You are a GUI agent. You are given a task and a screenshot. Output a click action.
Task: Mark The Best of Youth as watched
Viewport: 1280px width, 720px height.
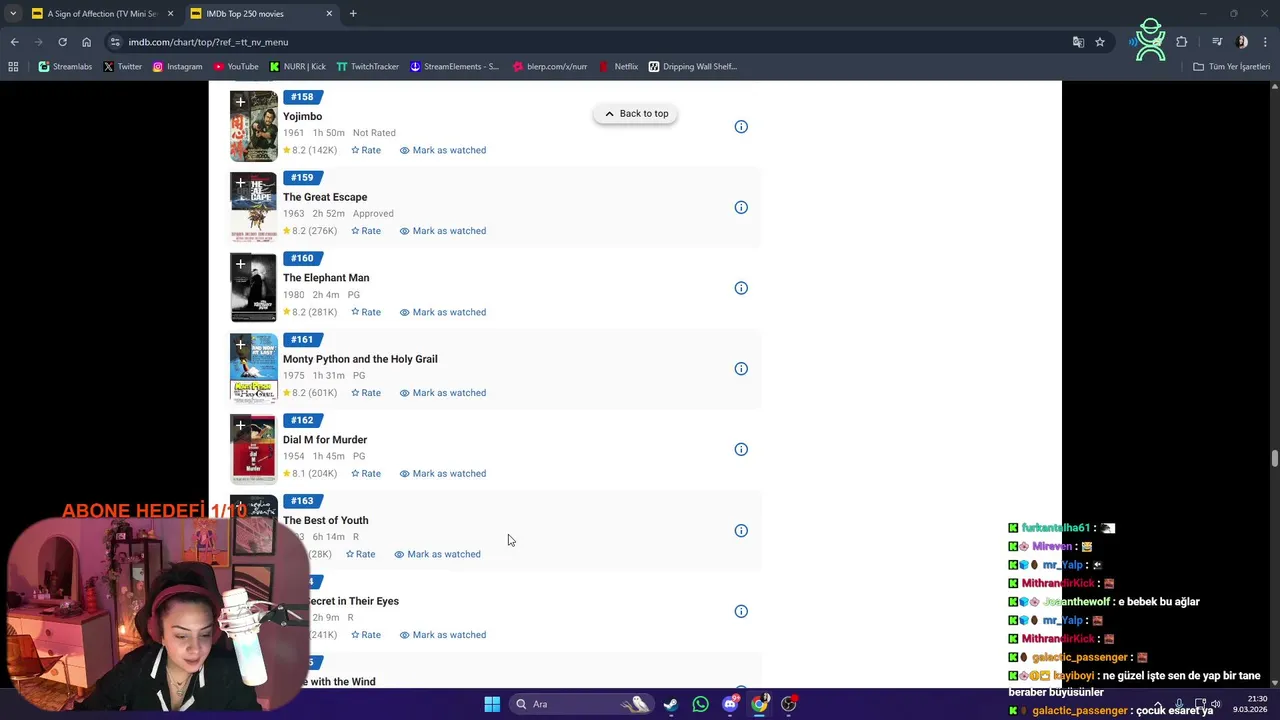[x=437, y=554]
